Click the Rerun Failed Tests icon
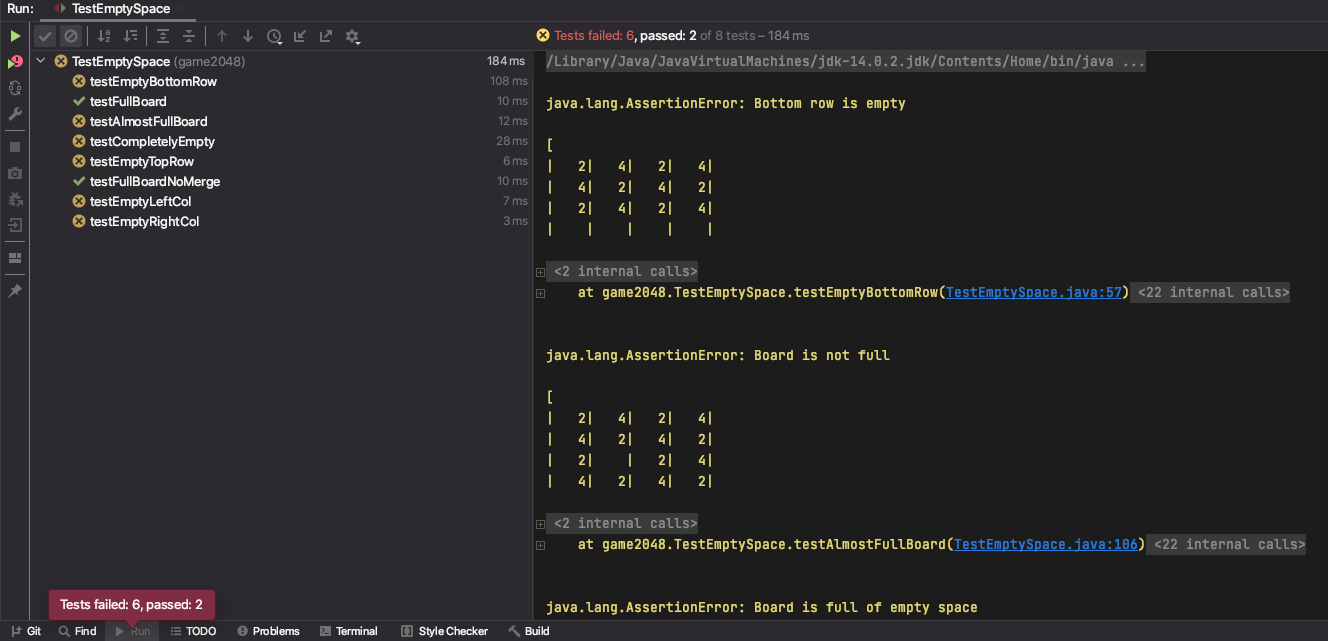 [14, 61]
